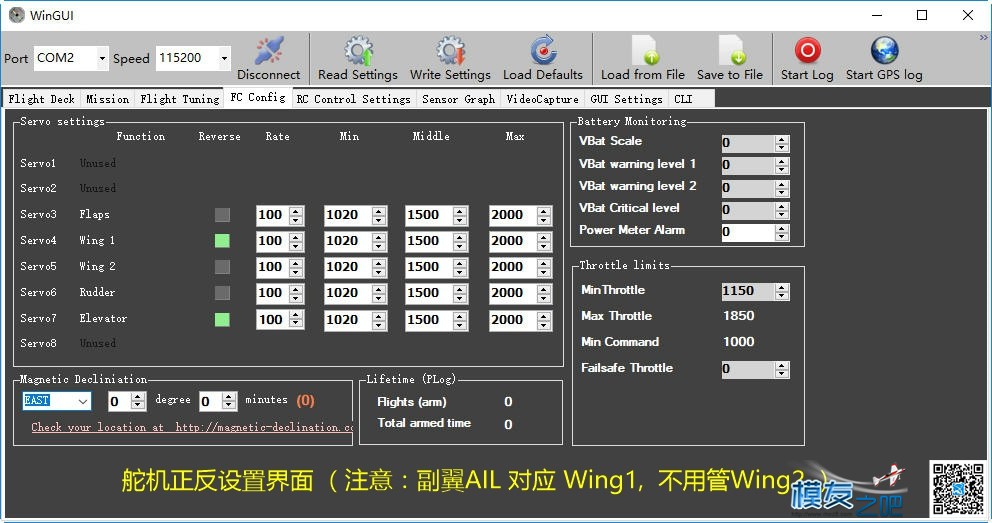992x523 pixels.
Task: Click Power Meter Alarm spinner
Action: coord(782,232)
